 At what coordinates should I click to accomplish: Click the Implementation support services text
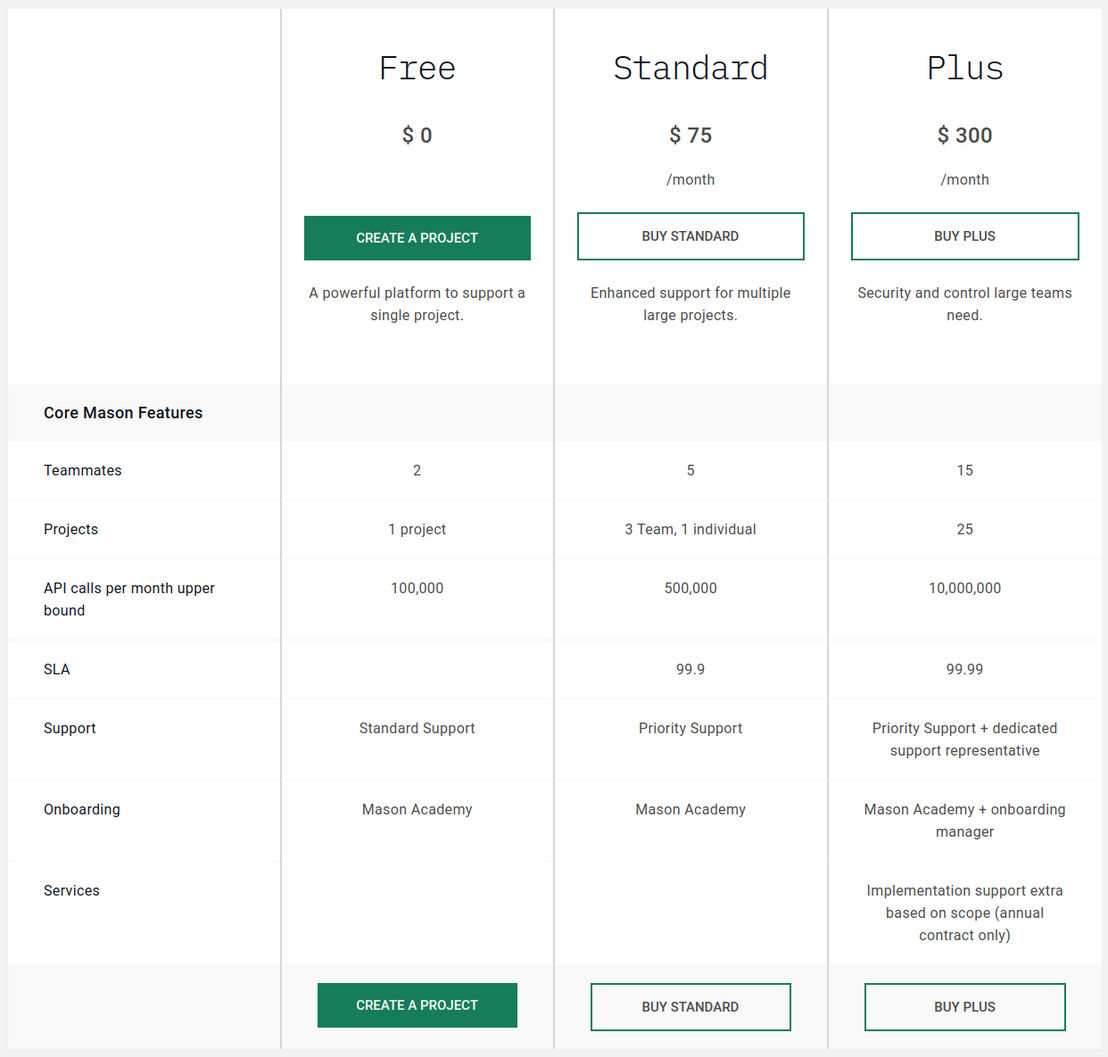965,913
